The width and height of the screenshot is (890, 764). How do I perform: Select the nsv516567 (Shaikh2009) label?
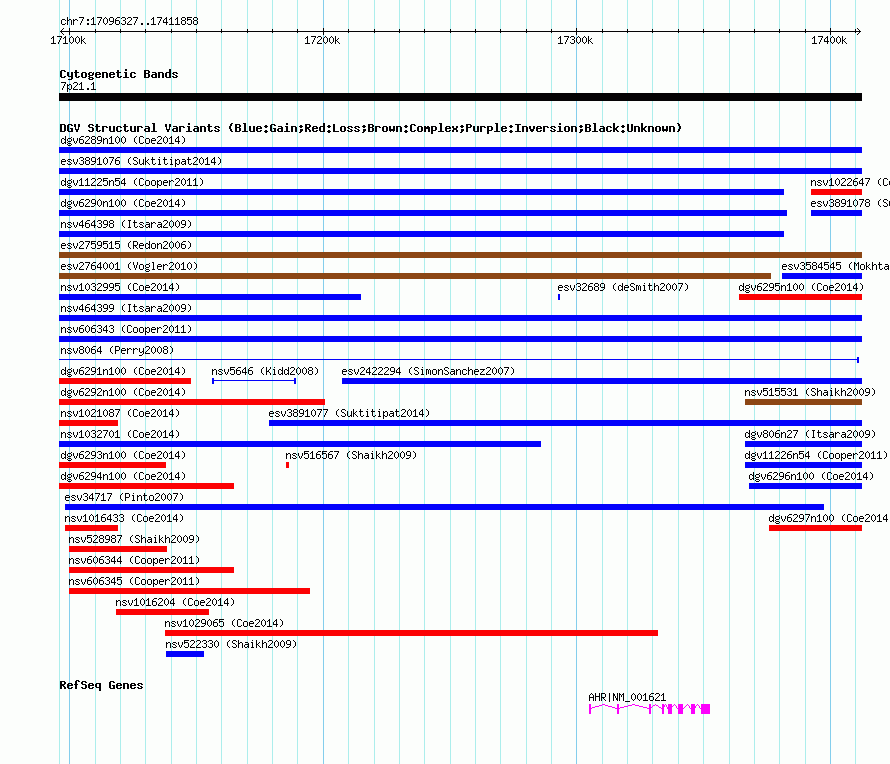pyautogui.click(x=351, y=455)
